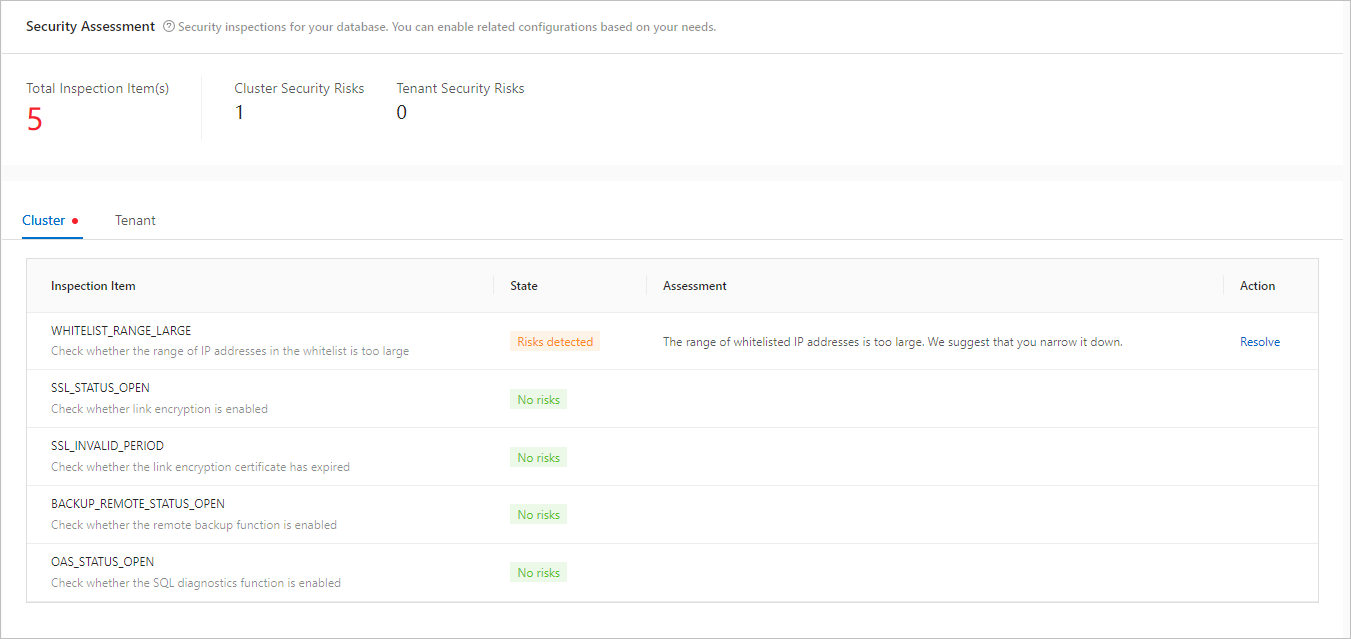Click the Security Assessment page title
Screen dimensions: 1351x639
[90, 27]
